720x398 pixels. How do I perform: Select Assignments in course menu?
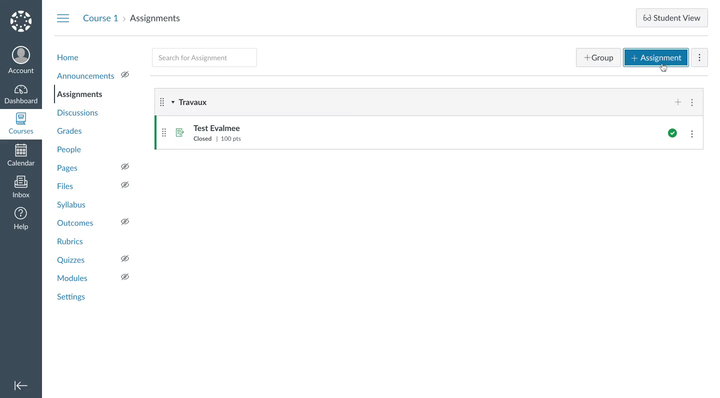click(x=79, y=94)
